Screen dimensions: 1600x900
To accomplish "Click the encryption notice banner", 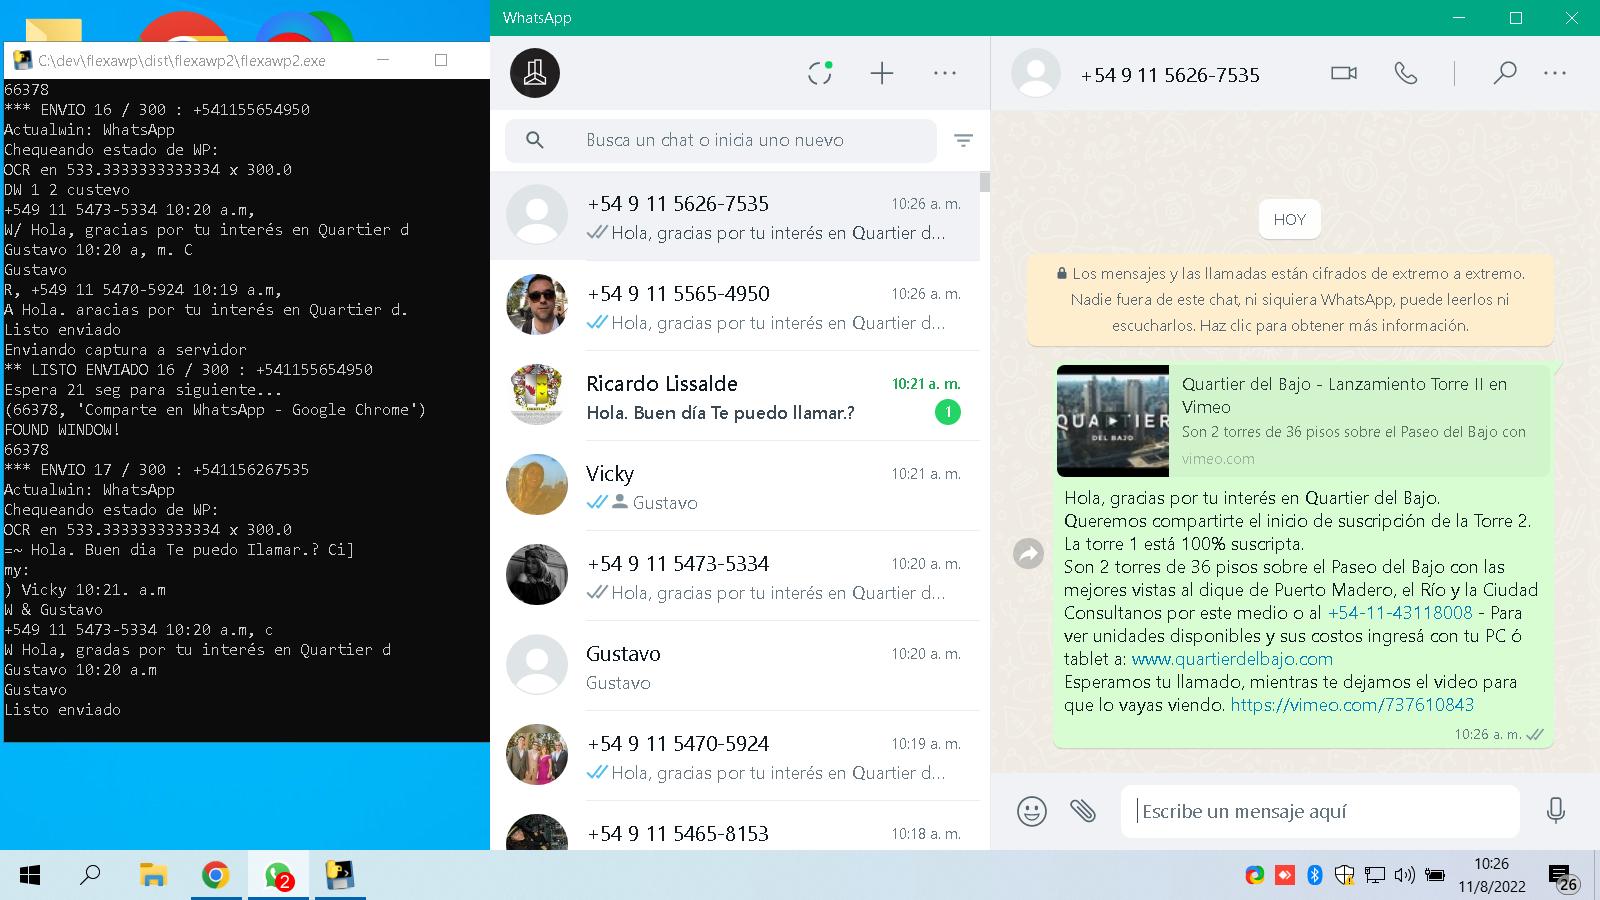I will [x=1290, y=299].
